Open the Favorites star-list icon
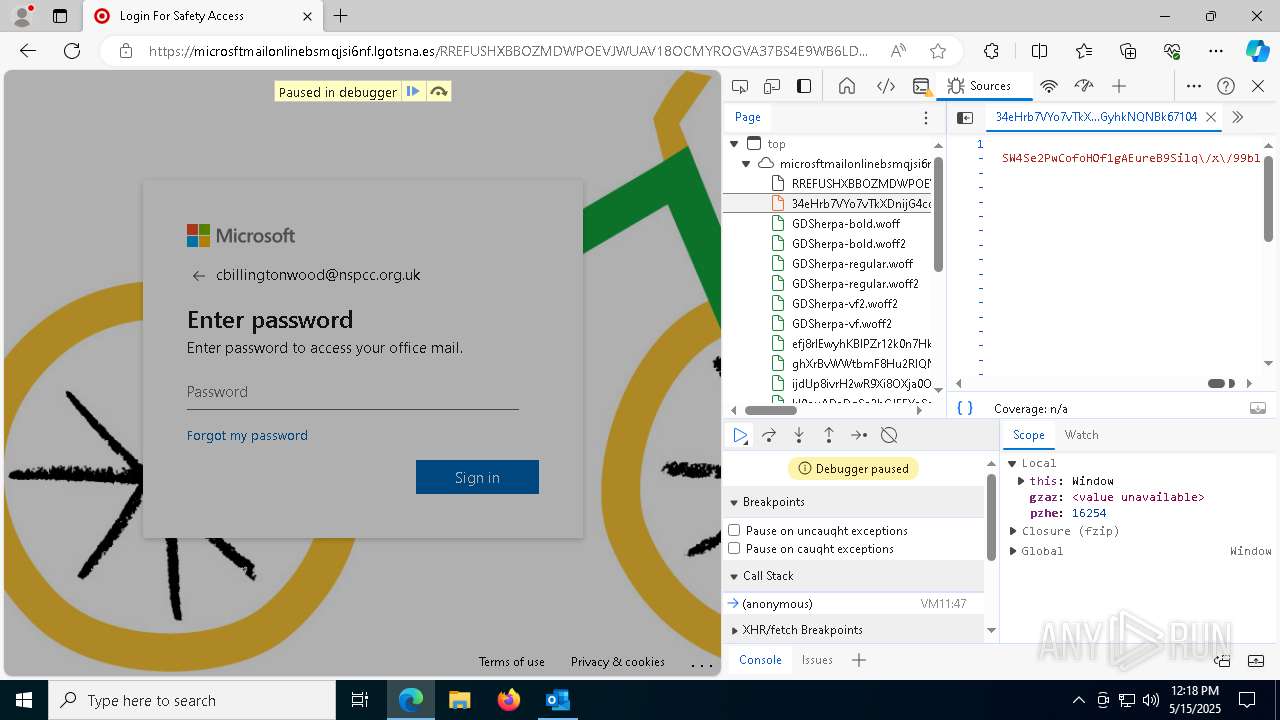 coord(1084,51)
